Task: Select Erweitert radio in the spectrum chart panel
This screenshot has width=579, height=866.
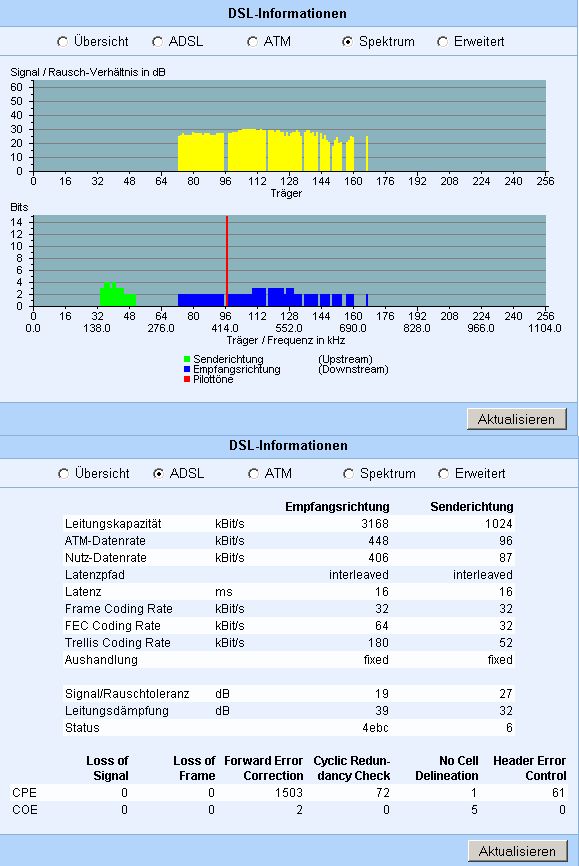Action: 443,41
